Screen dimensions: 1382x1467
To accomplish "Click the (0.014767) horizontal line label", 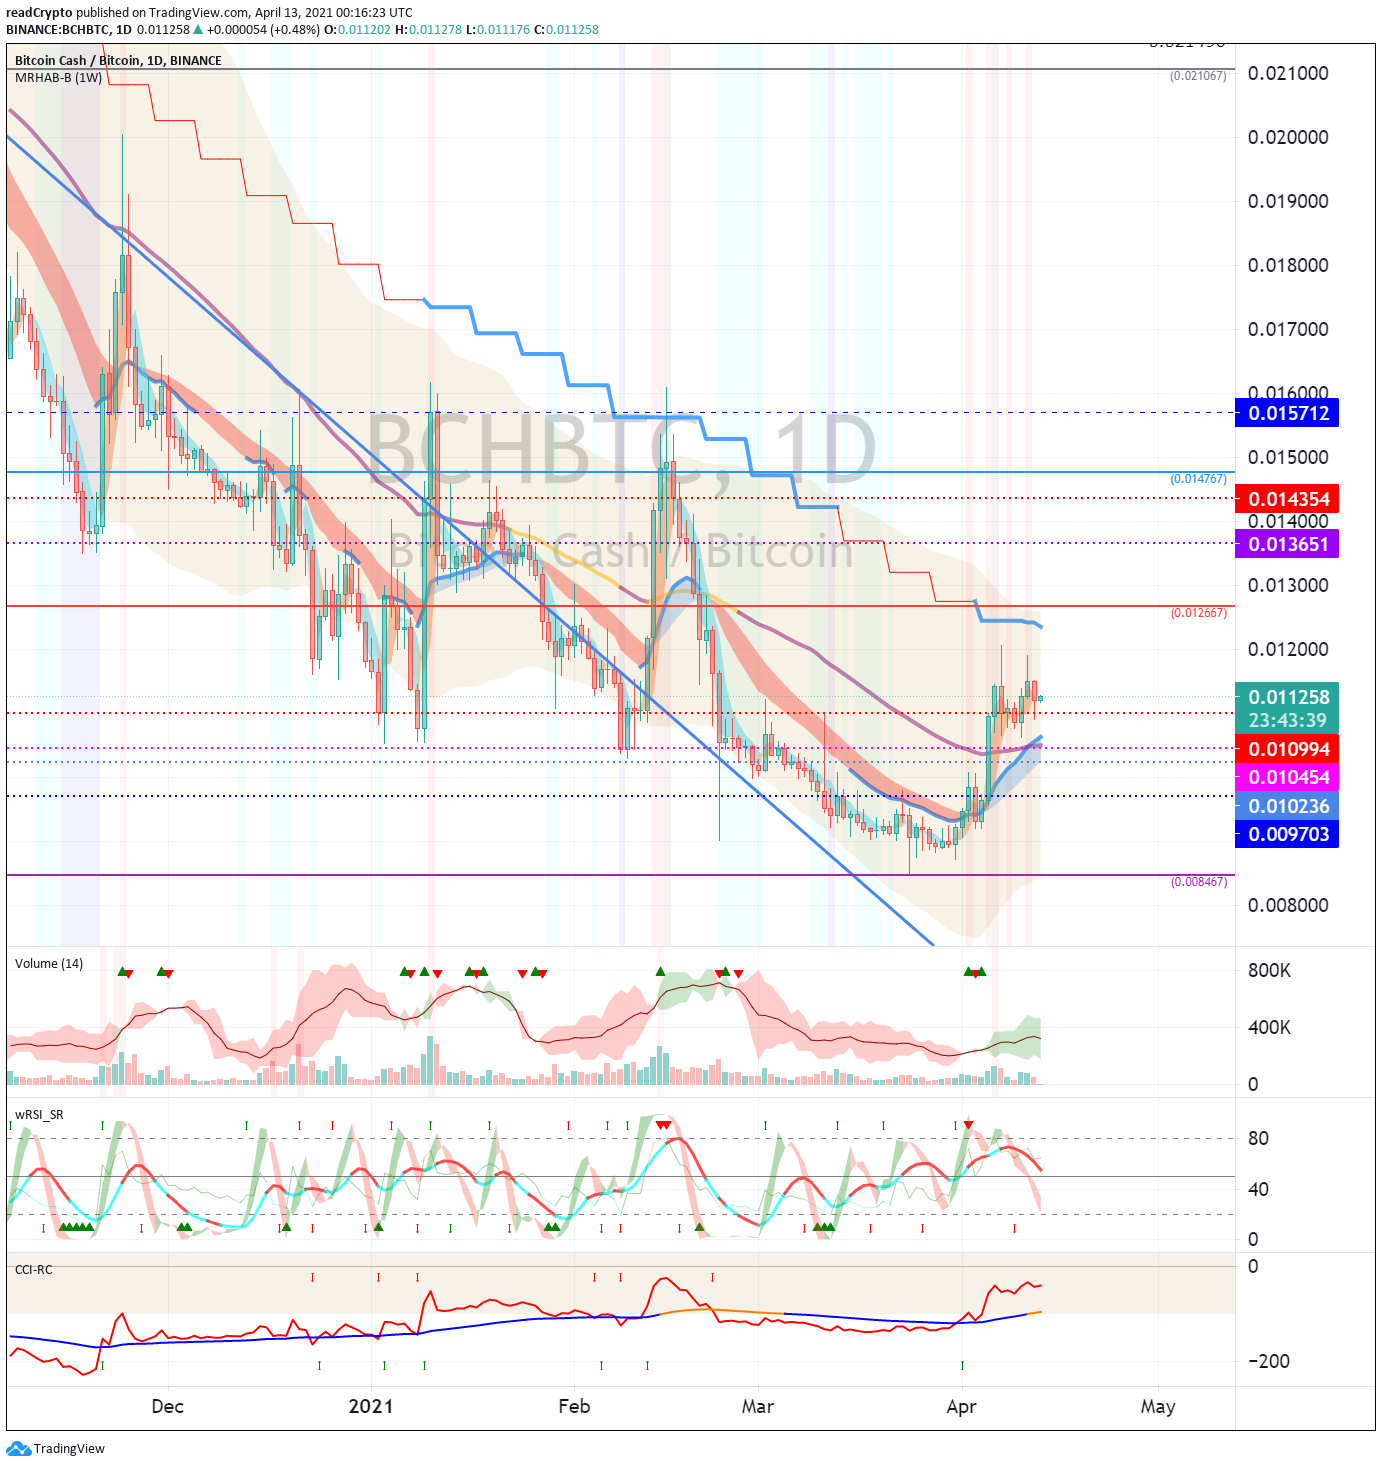I will 1198,479.
